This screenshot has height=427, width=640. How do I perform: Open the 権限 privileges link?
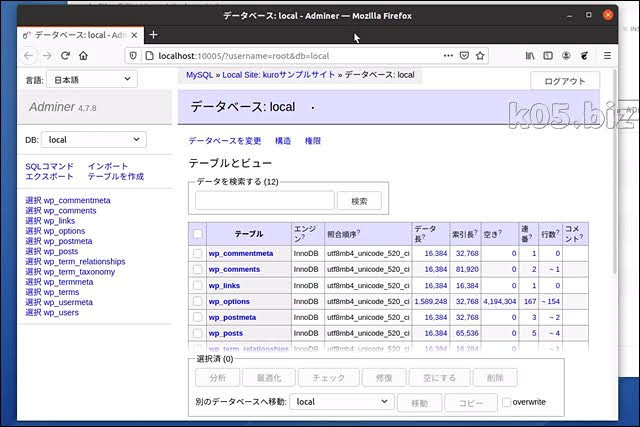pos(313,141)
